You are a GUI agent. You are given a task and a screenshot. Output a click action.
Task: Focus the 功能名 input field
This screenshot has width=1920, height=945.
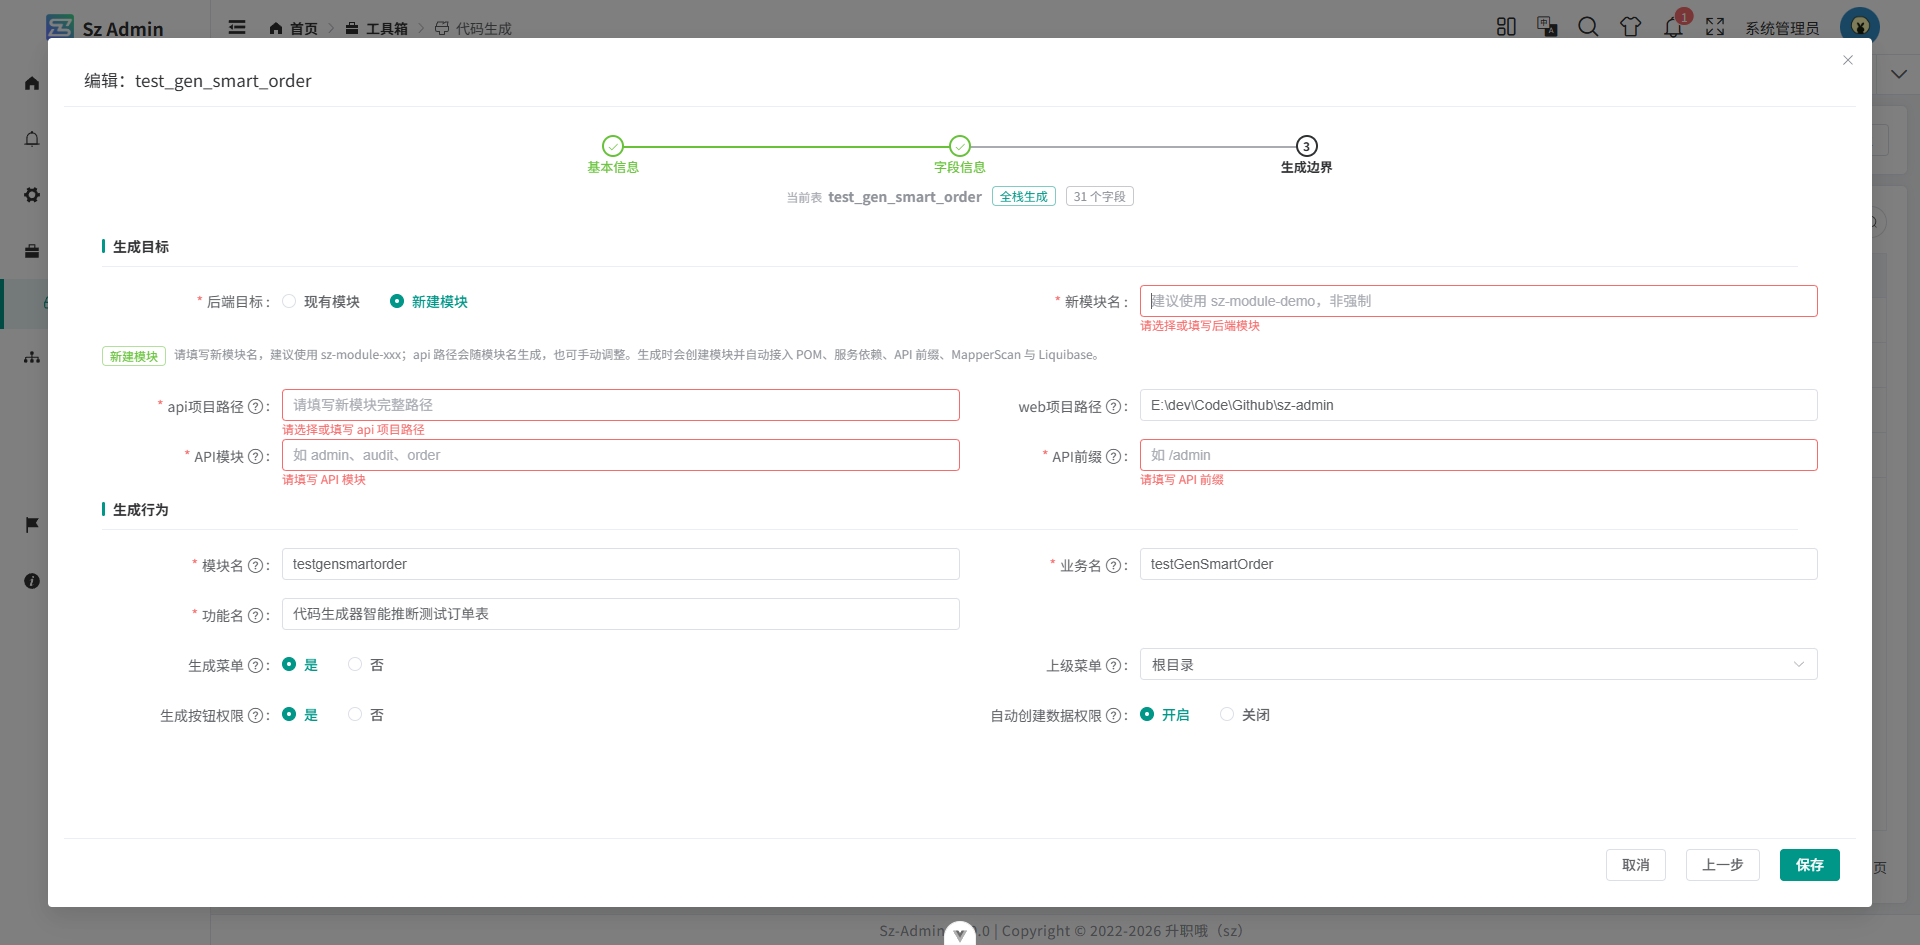click(620, 614)
